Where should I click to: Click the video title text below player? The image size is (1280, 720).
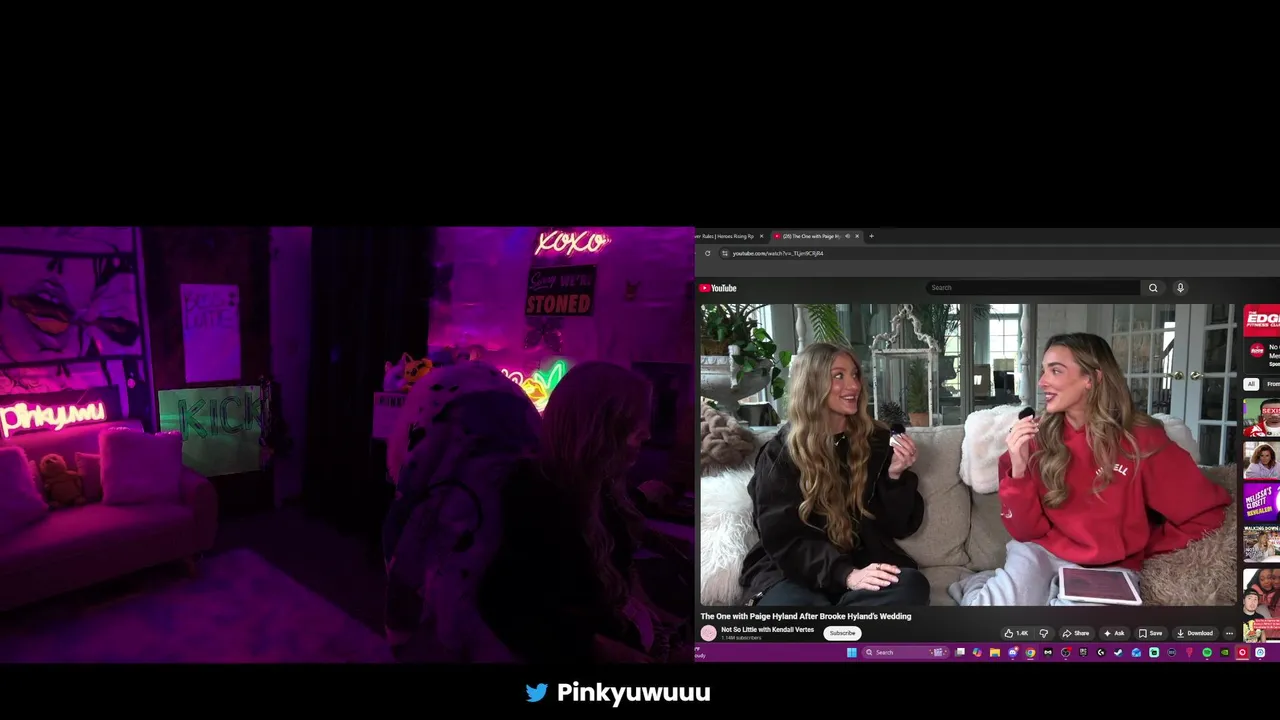pos(806,616)
